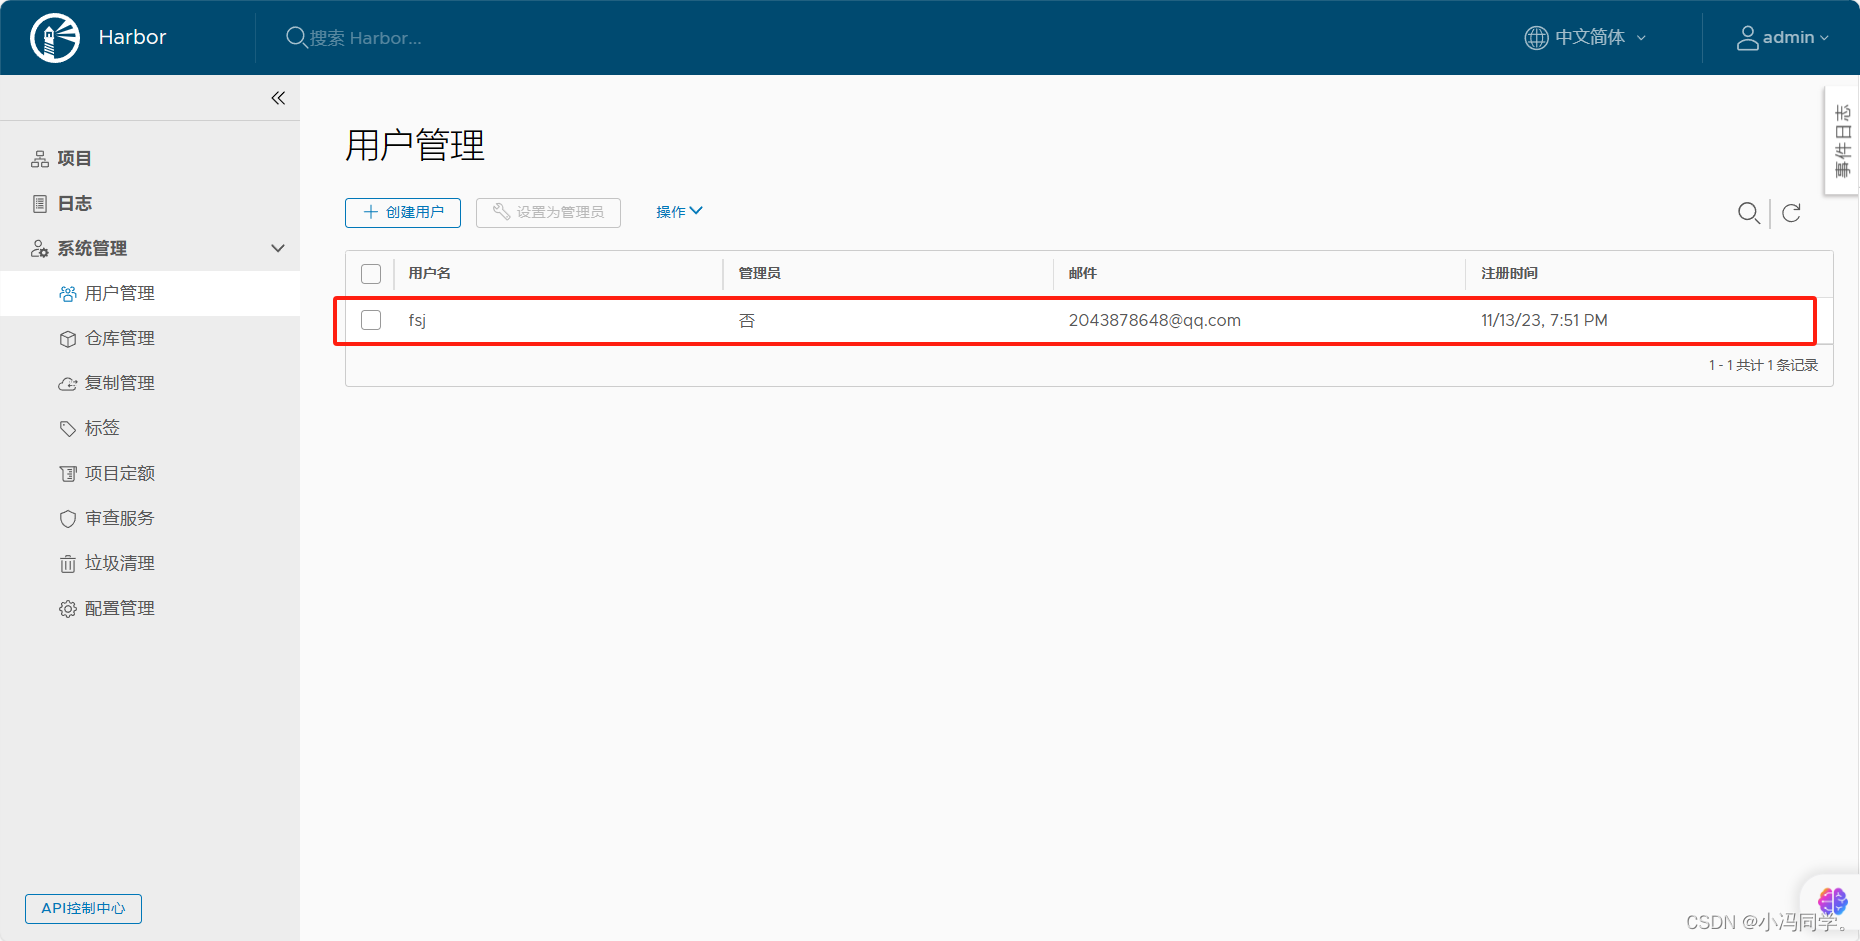Viewport: 1860px width, 941px height.
Task: Open the API控制中心 button
Action: [x=83, y=909]
